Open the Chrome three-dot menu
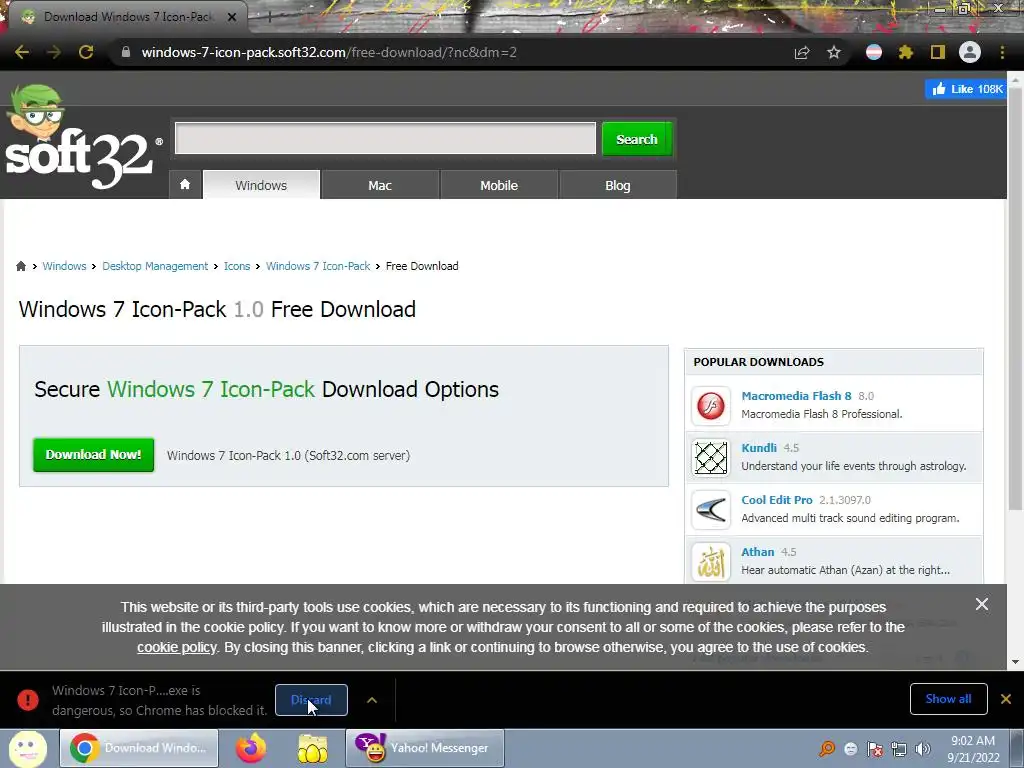The image size is (1024, 768). pyautogui.click(x=1002, y=52)
